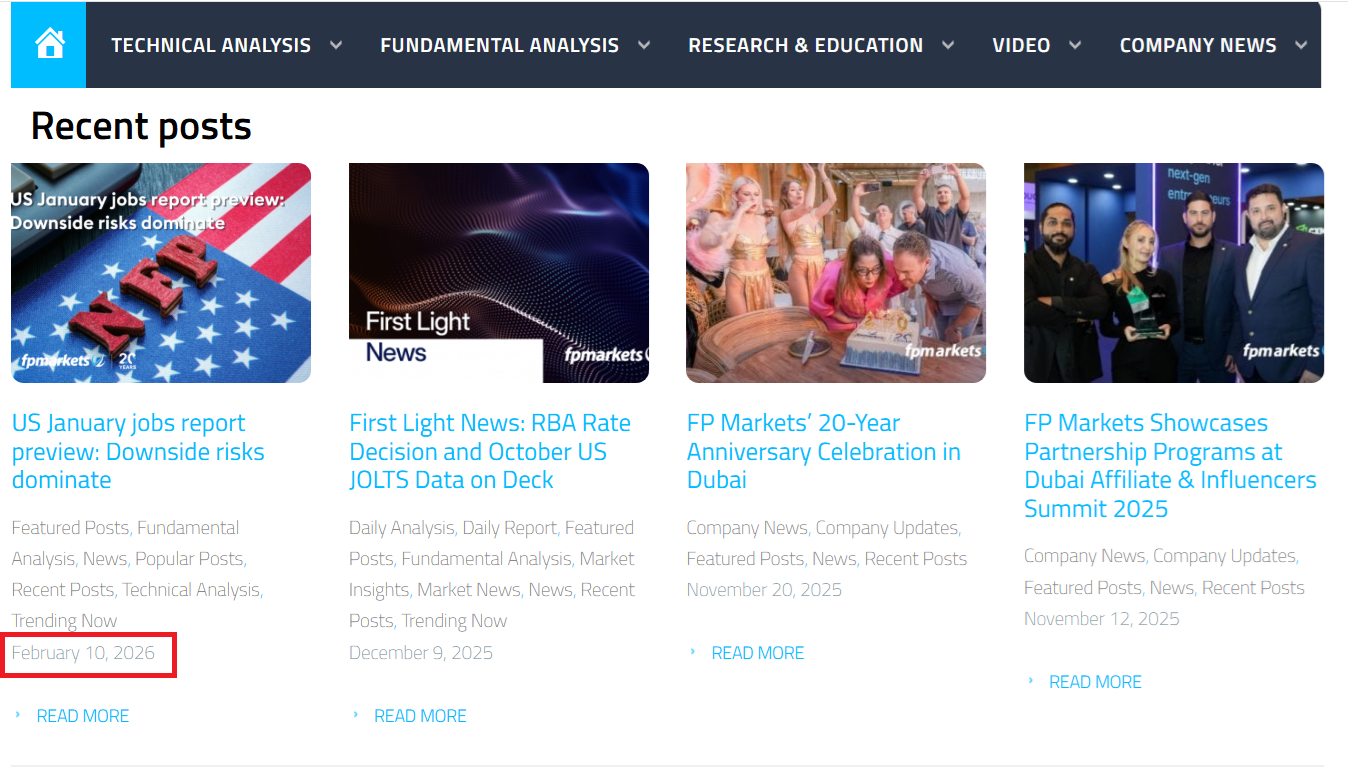This screenshot has width=1348, height=780.
Task: Open the Video menu
Action: tap(1021, 45)
